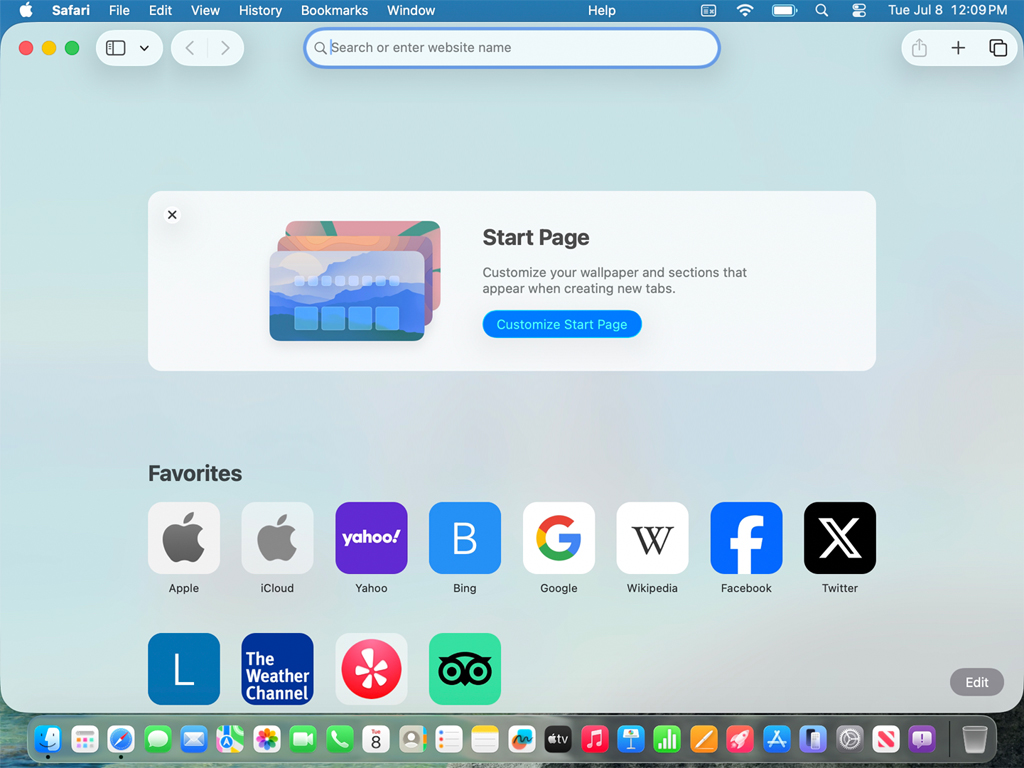Screen dimensions: 1024x768
Task: Open Notes from the Dock
Action: pyautogui.click(x=485, y=739)
